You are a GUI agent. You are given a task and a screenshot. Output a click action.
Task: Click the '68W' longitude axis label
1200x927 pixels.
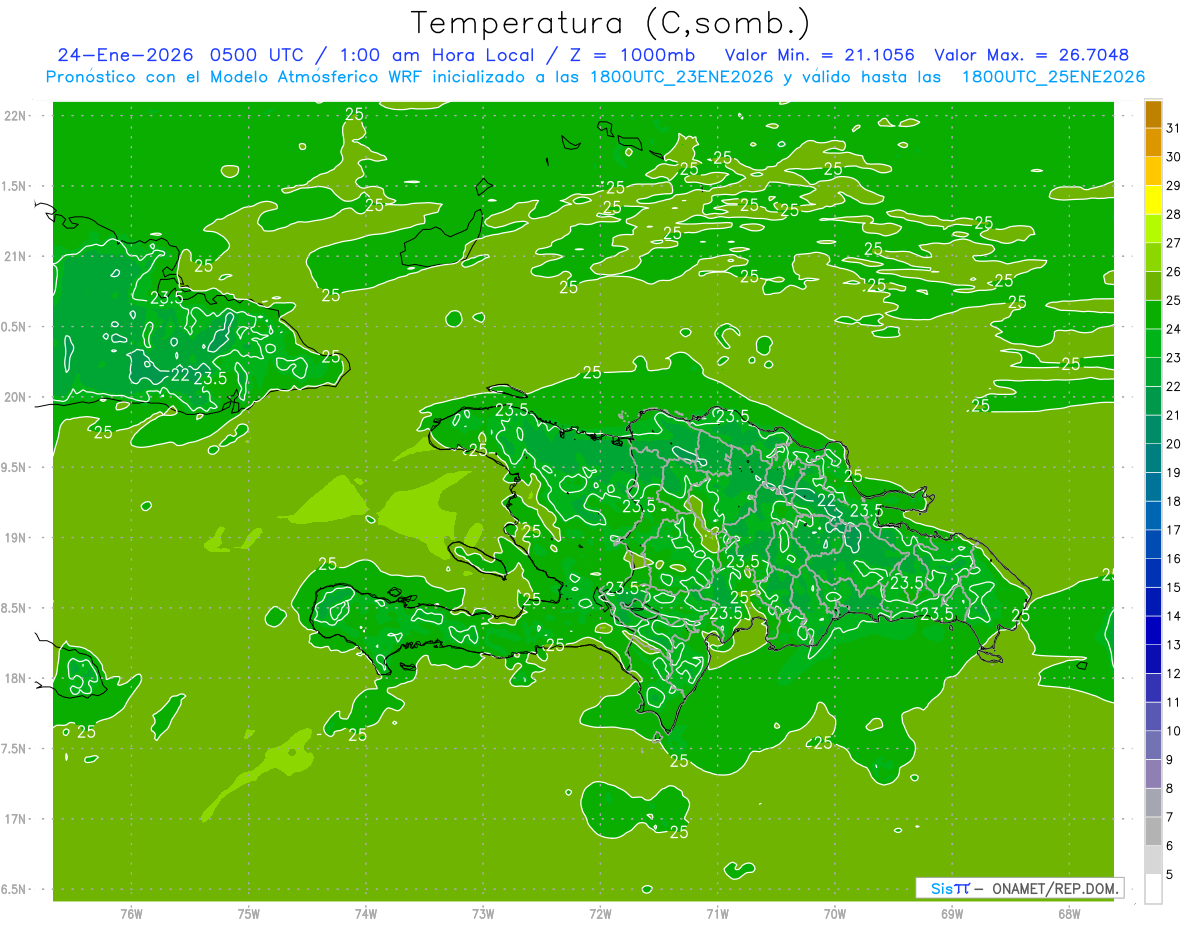tap(1069, 913)
